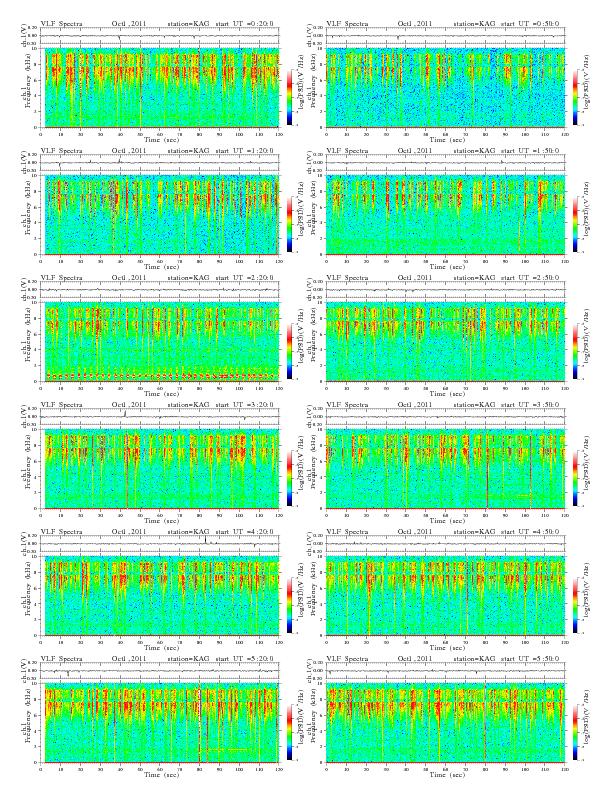The height and width of the screenshot is (792, 612).
Task: Click the ch.1 waveform strip above the 4:50:0 spectrogram
Action: point(445,544)
